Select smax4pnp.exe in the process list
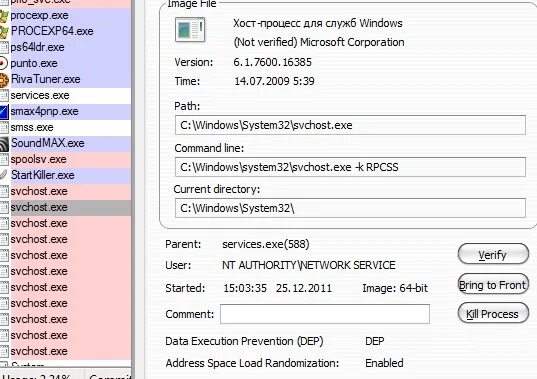Image resolution: width=537 pixels, height=379 pixels. [65, 111]
